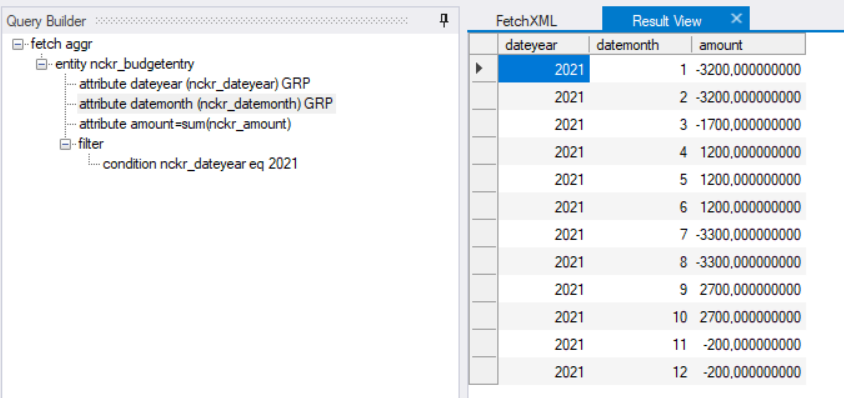Pin the Query Builder panel
The width and height of the screenshot is (844, 398).
coord(444,21)
